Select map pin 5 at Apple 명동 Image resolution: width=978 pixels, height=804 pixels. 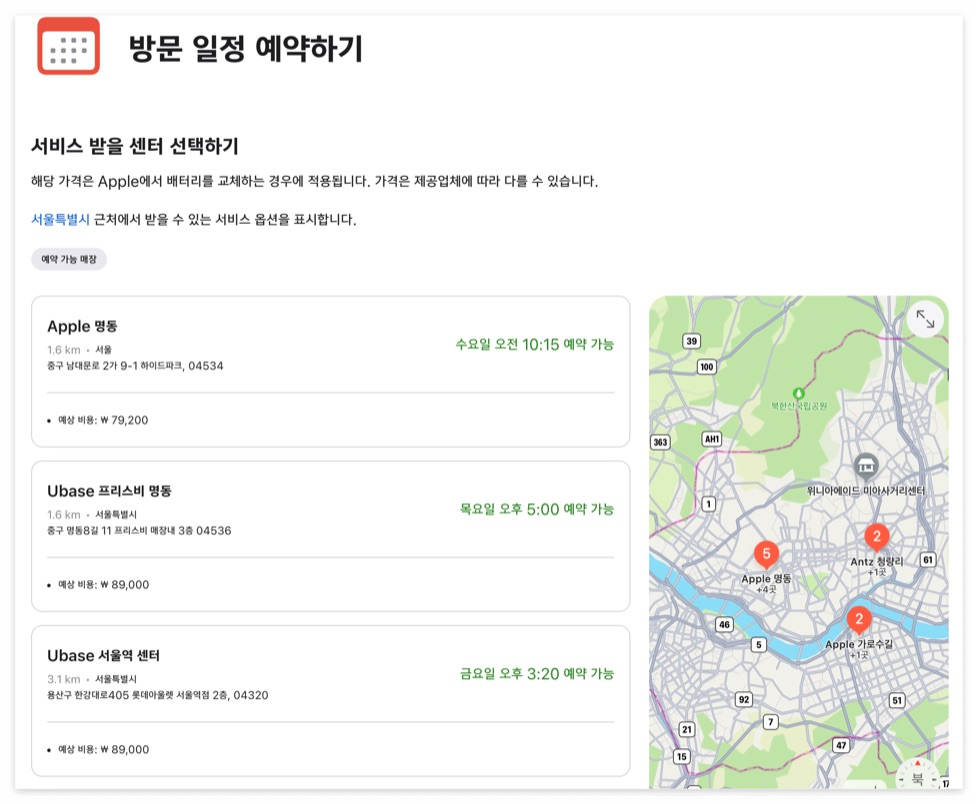click(x=766, y=554)
